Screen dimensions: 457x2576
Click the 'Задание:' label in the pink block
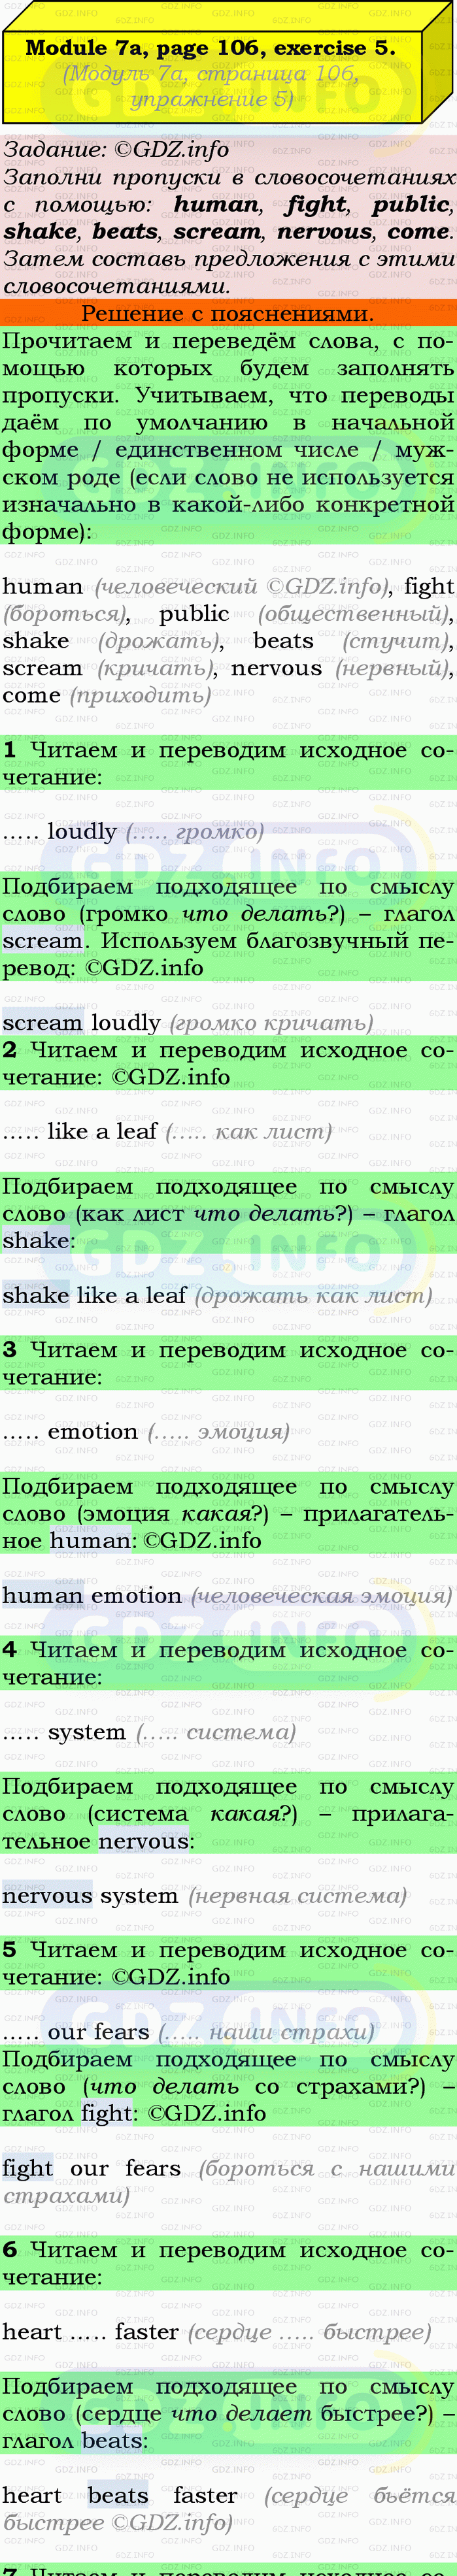[x=55, y=150]
